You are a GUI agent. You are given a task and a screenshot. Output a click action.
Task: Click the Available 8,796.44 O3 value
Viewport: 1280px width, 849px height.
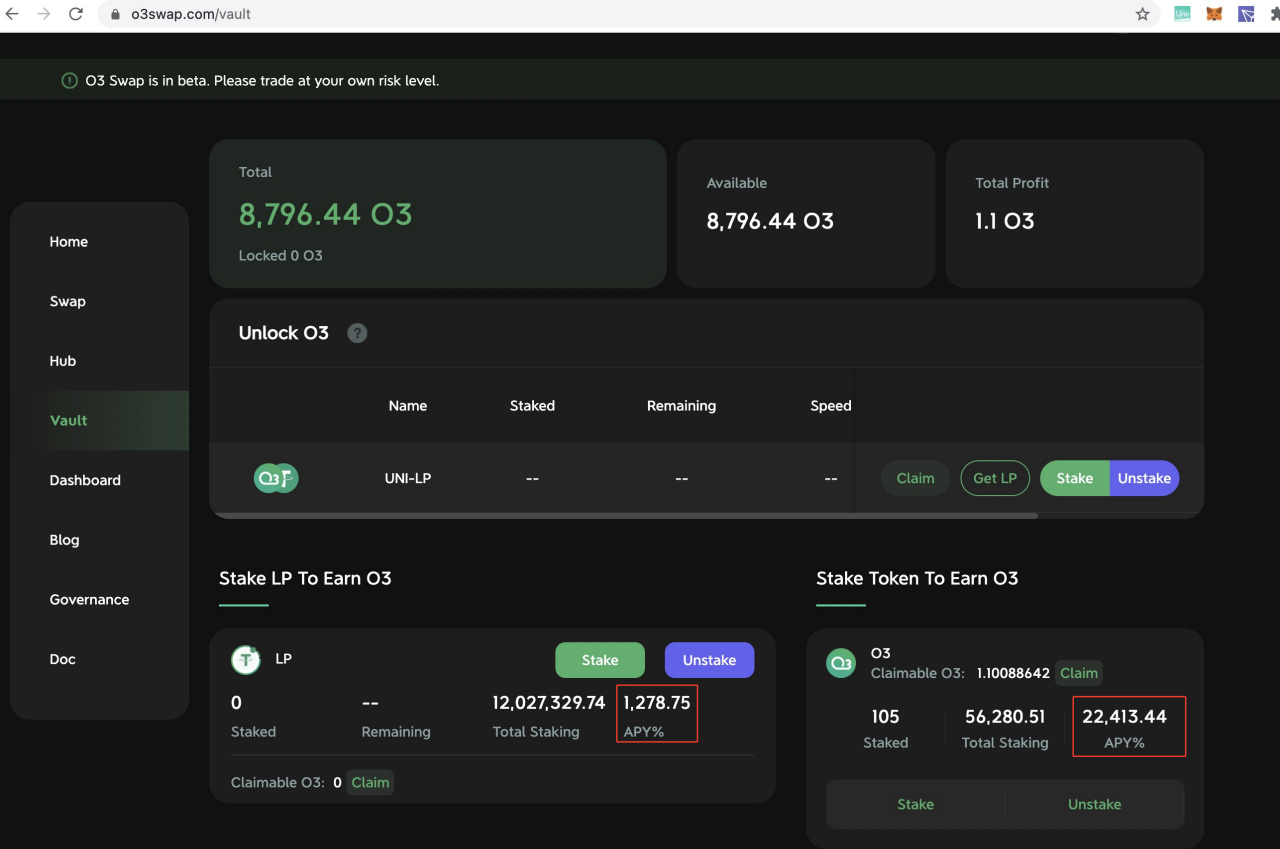click(770, 221)
